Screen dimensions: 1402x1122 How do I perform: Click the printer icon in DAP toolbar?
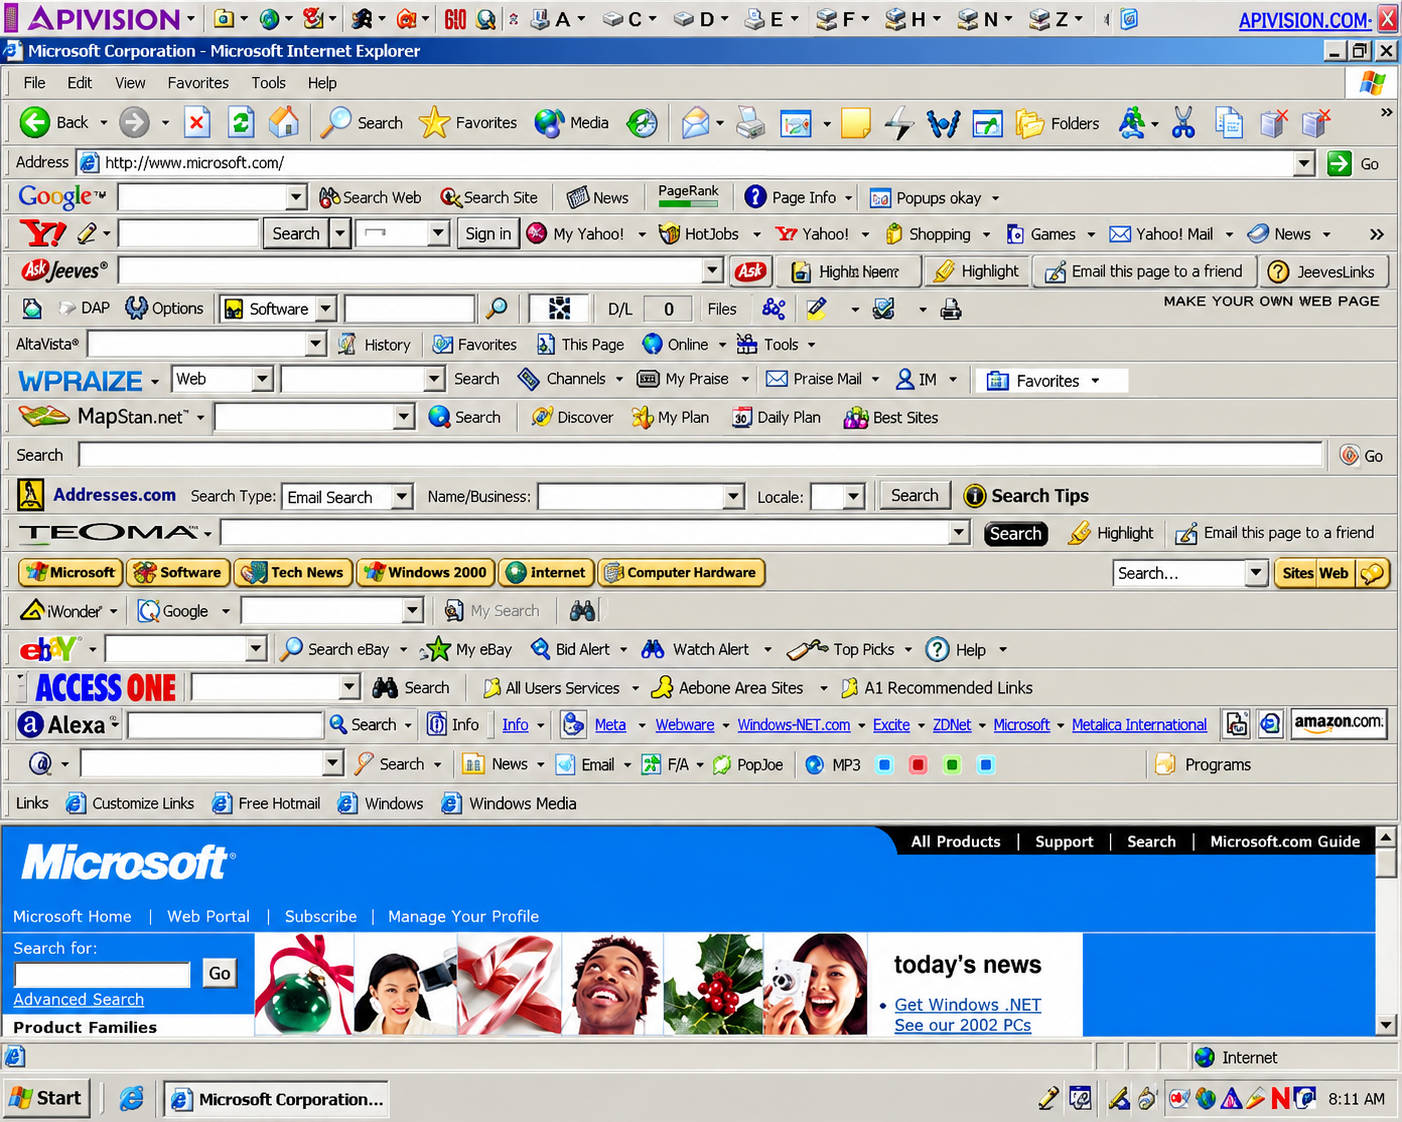(x=951, y=309)
